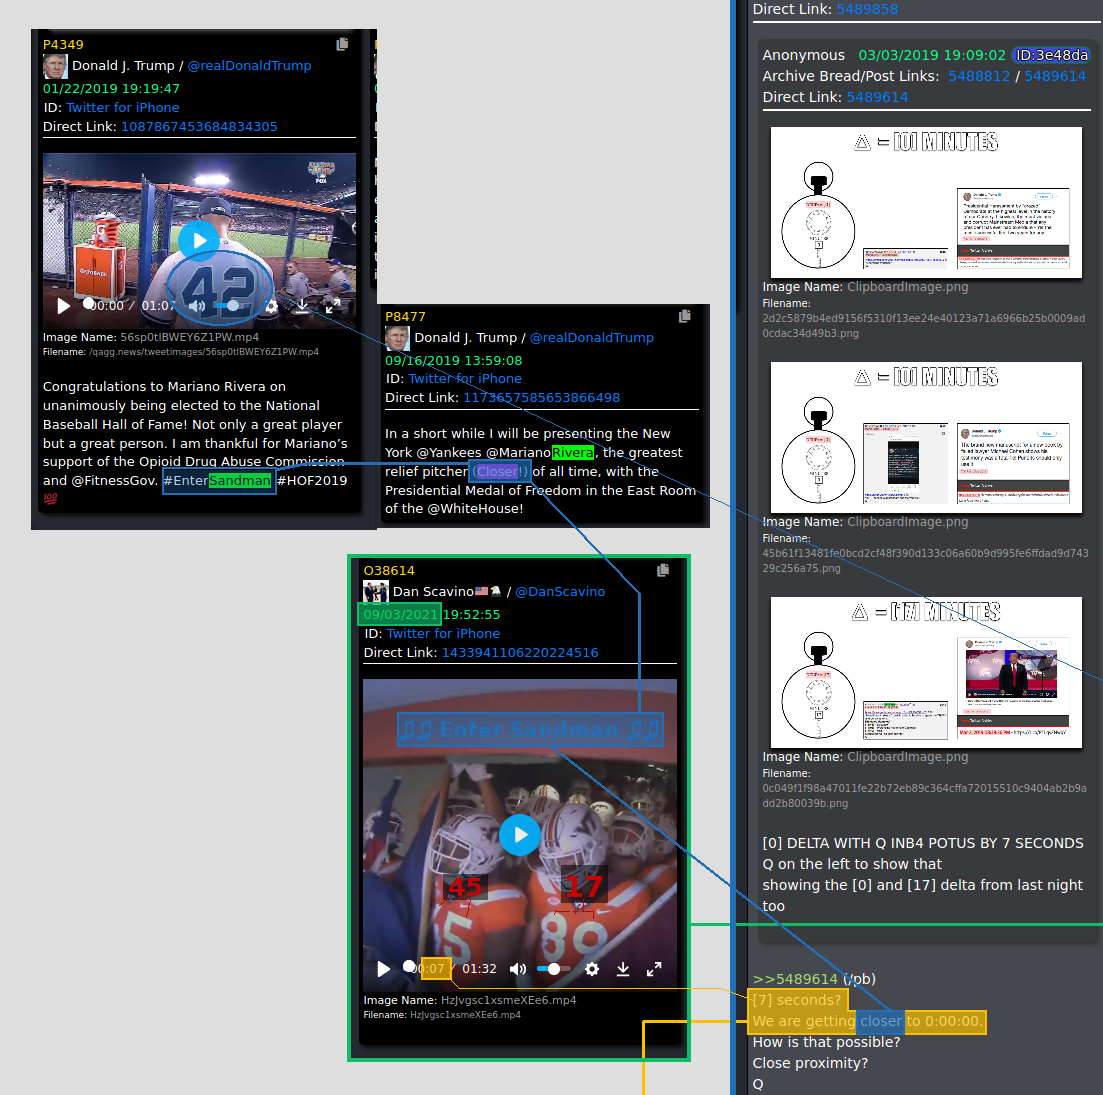Viewport: 1103px width, 1095px height.
Task: Visit the @DanScavino profile link
Action: tap(560, 591)
